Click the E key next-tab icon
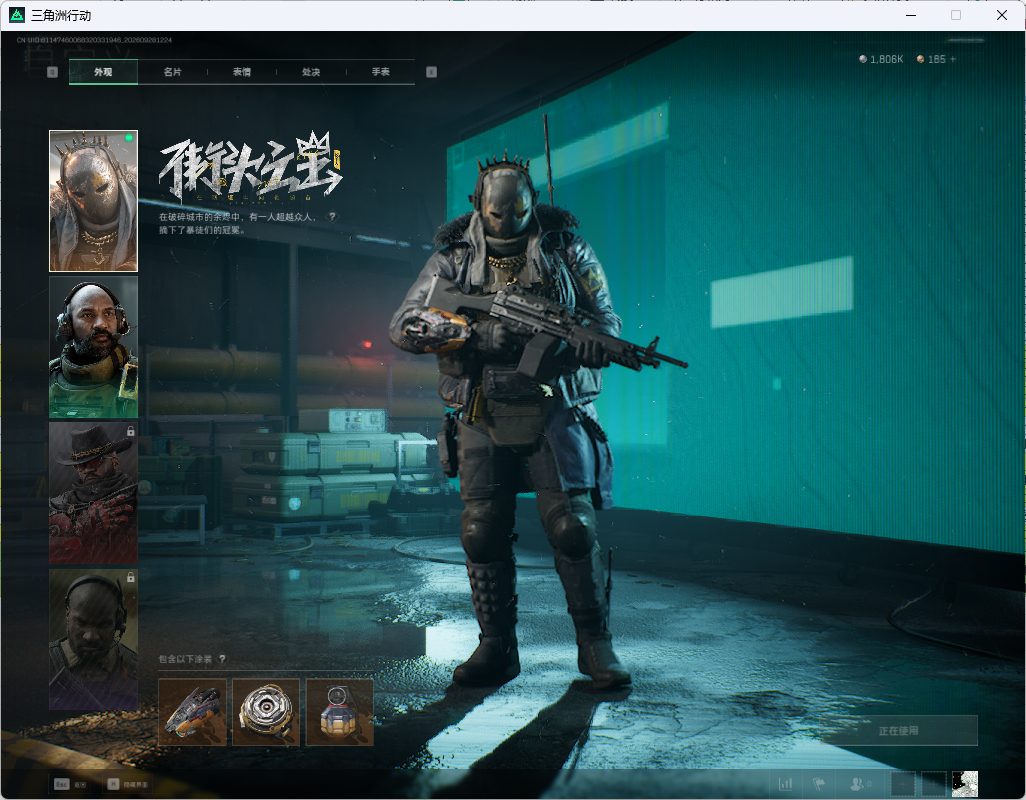1026x800 pixels. (x=431, y=72)
